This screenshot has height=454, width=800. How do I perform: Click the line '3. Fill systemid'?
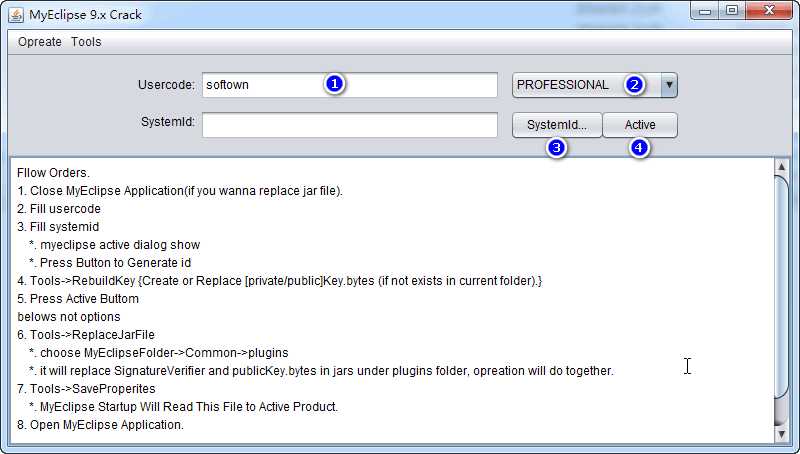58,227
